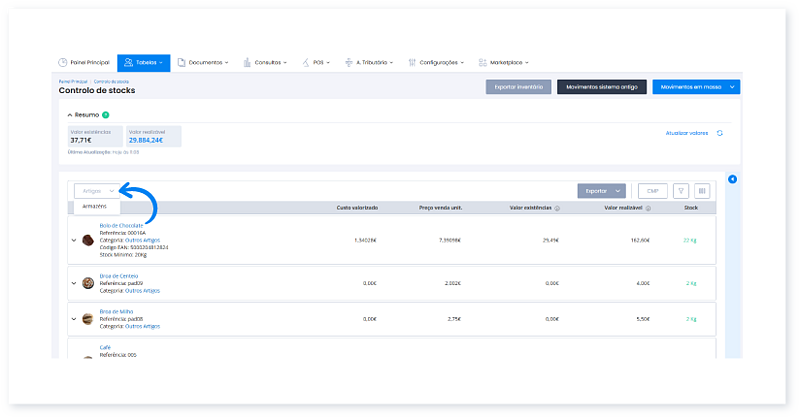Click the green info badge next to Resumo
The image size is (800, 419).
tap(105, 115)
